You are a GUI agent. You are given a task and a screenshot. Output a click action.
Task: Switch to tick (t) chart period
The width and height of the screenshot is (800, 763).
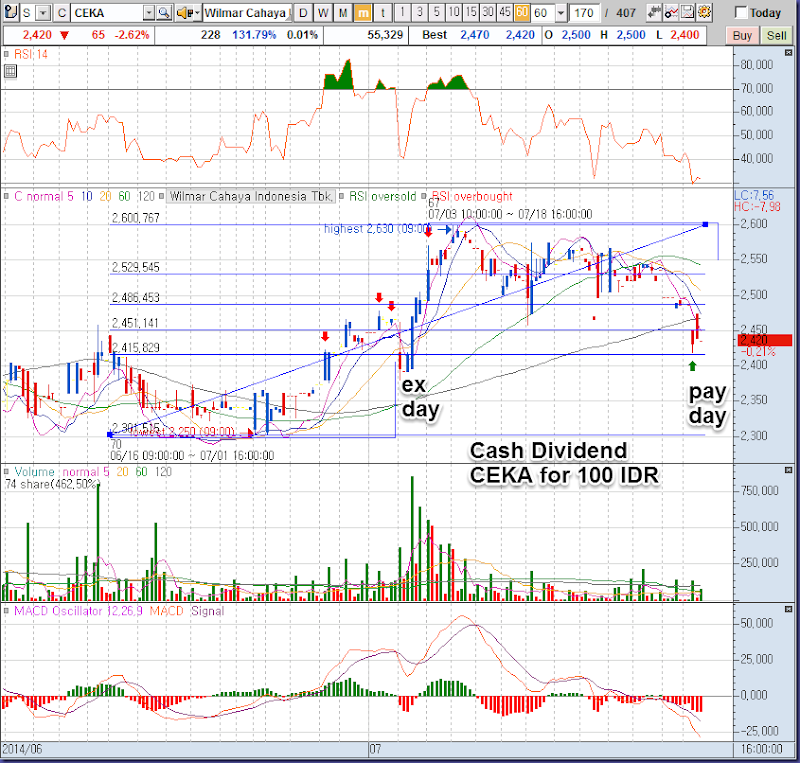[x=383, y=12]
